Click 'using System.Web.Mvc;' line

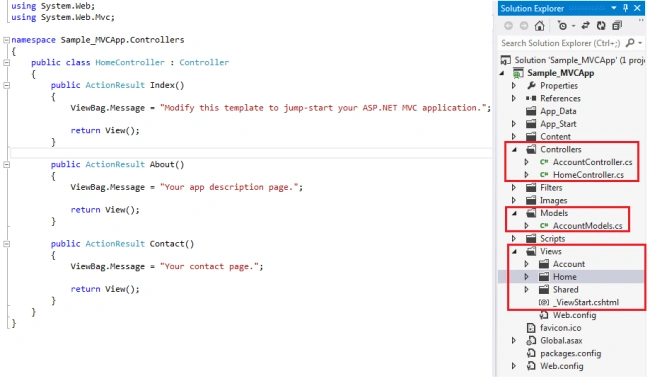tap(63, 17)
